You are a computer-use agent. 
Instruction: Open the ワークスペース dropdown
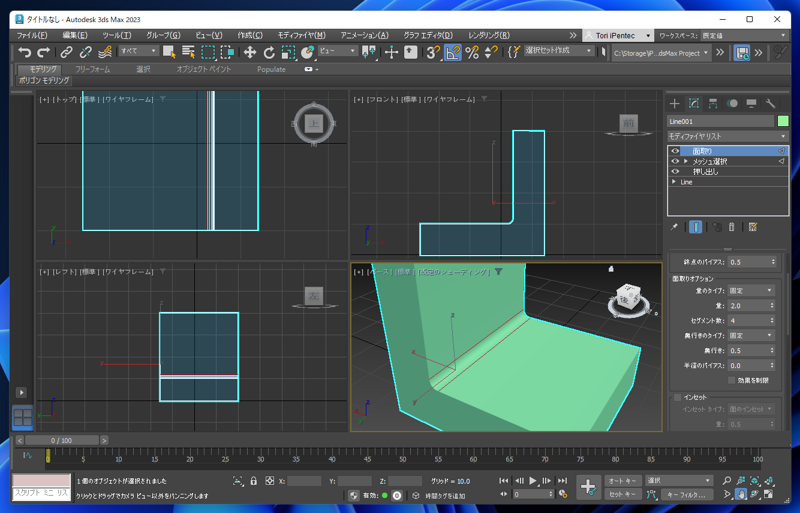(744, 35)
